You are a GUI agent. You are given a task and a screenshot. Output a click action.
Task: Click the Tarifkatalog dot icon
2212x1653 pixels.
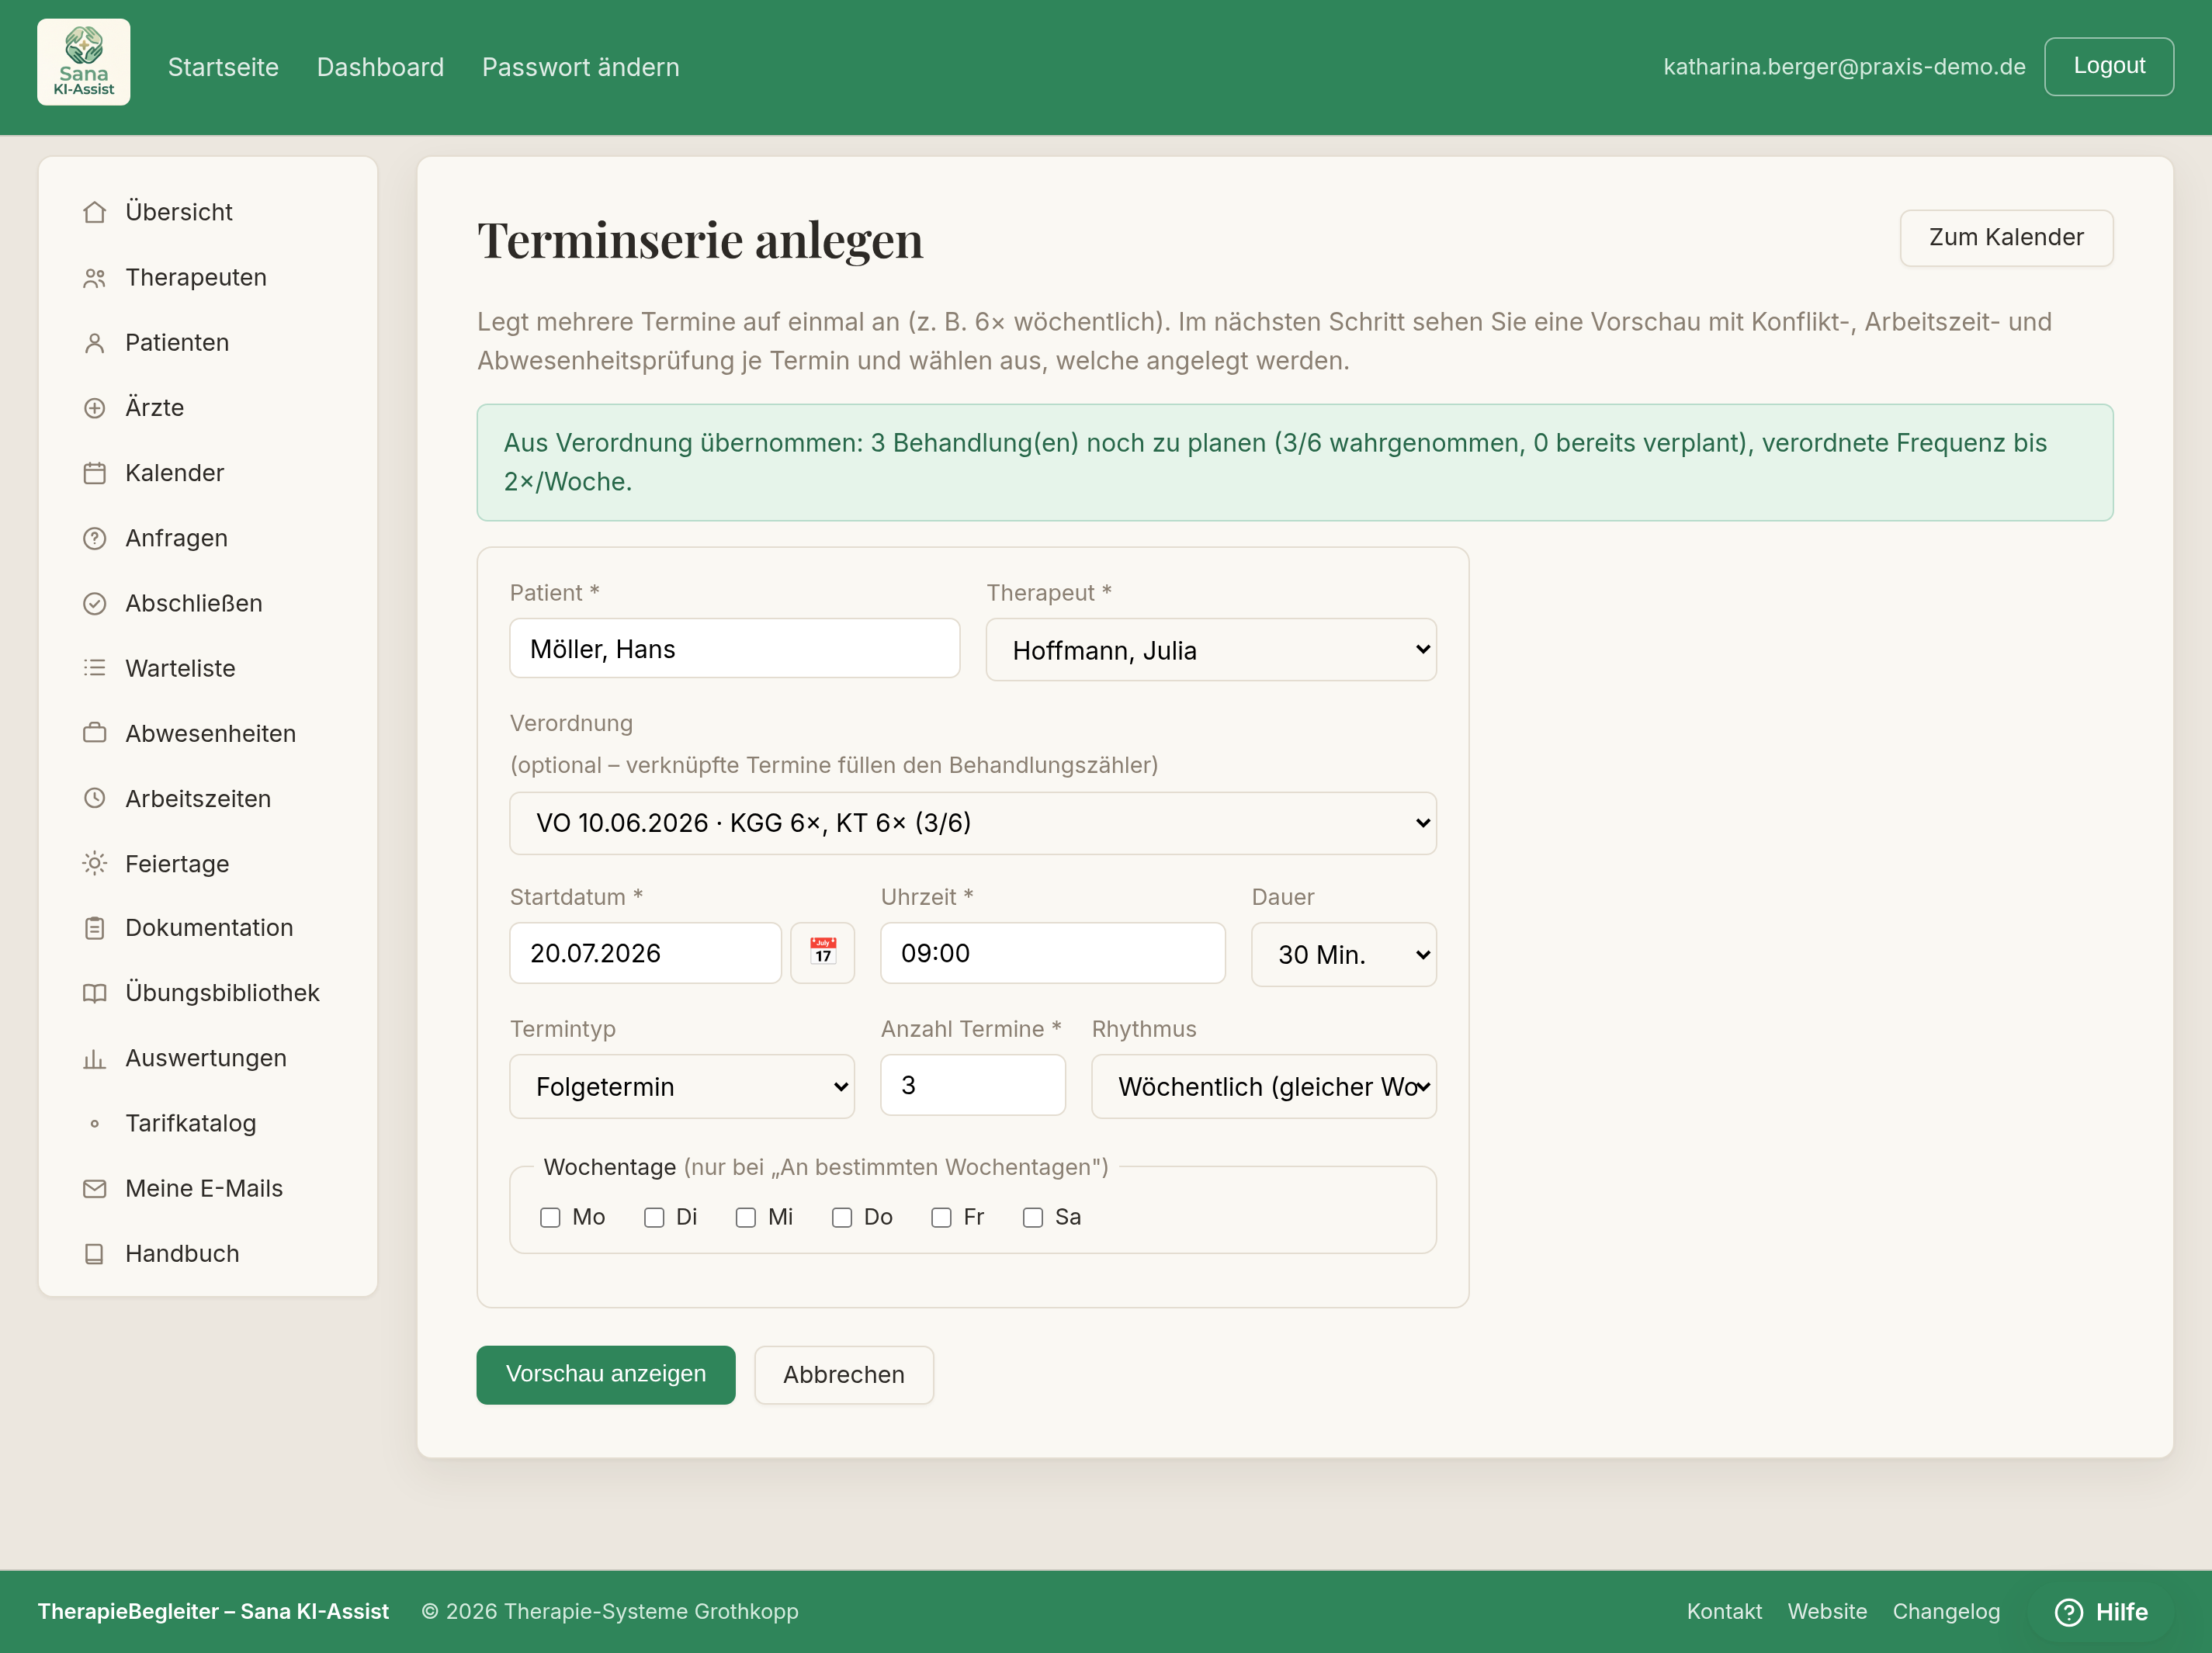coord(94,1123)
